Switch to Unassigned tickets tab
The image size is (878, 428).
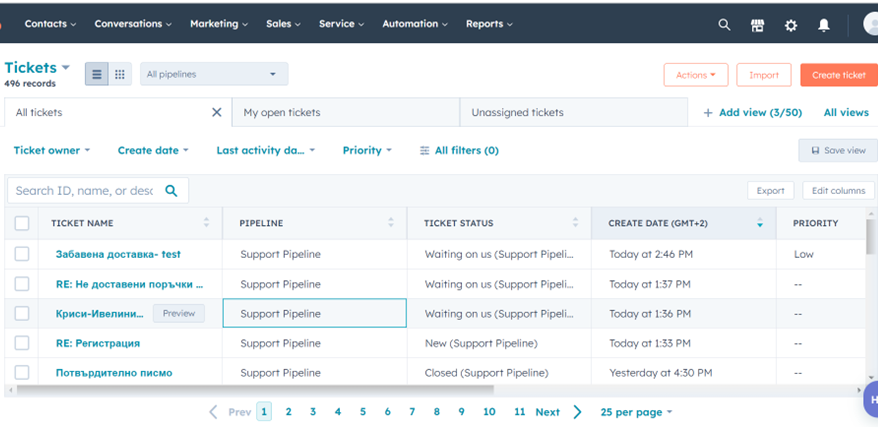pyautogui.click(x=517, y=113)
